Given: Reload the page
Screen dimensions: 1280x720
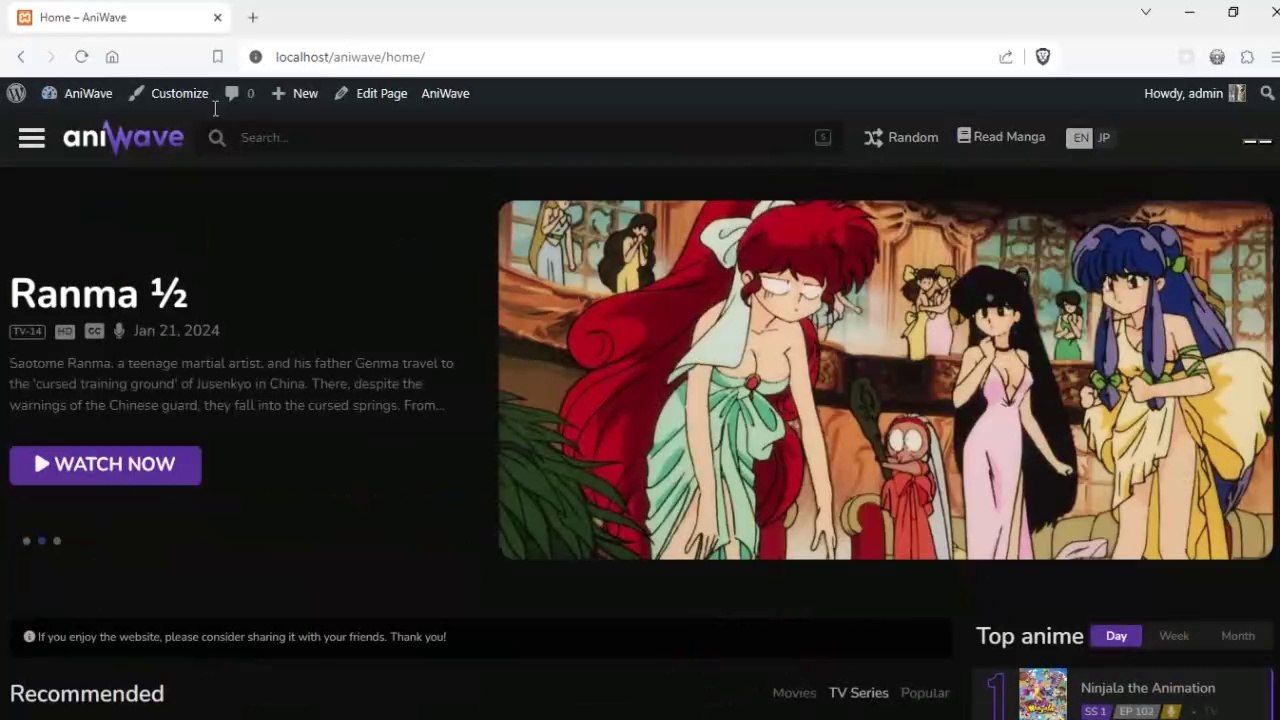Looking at the screenshot, I should pyautogui.click(x=82, y=57).
